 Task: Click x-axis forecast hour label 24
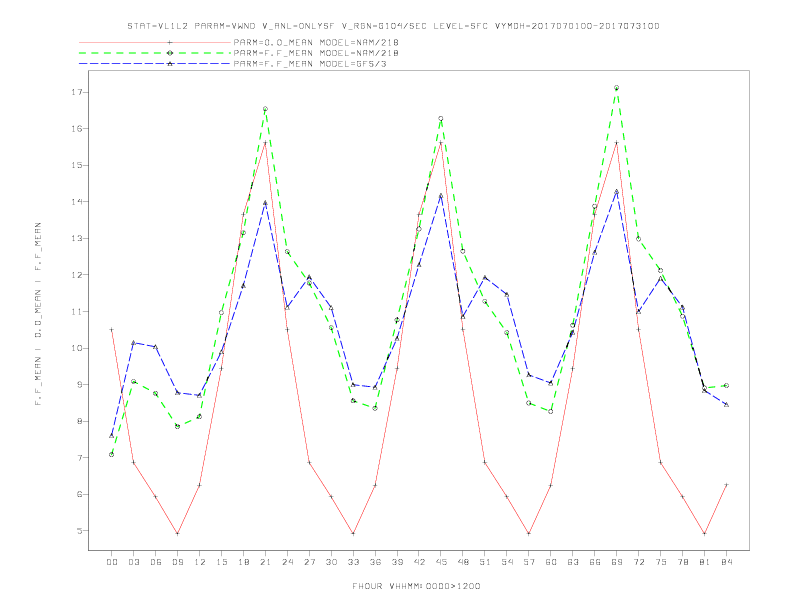[287, 562]
